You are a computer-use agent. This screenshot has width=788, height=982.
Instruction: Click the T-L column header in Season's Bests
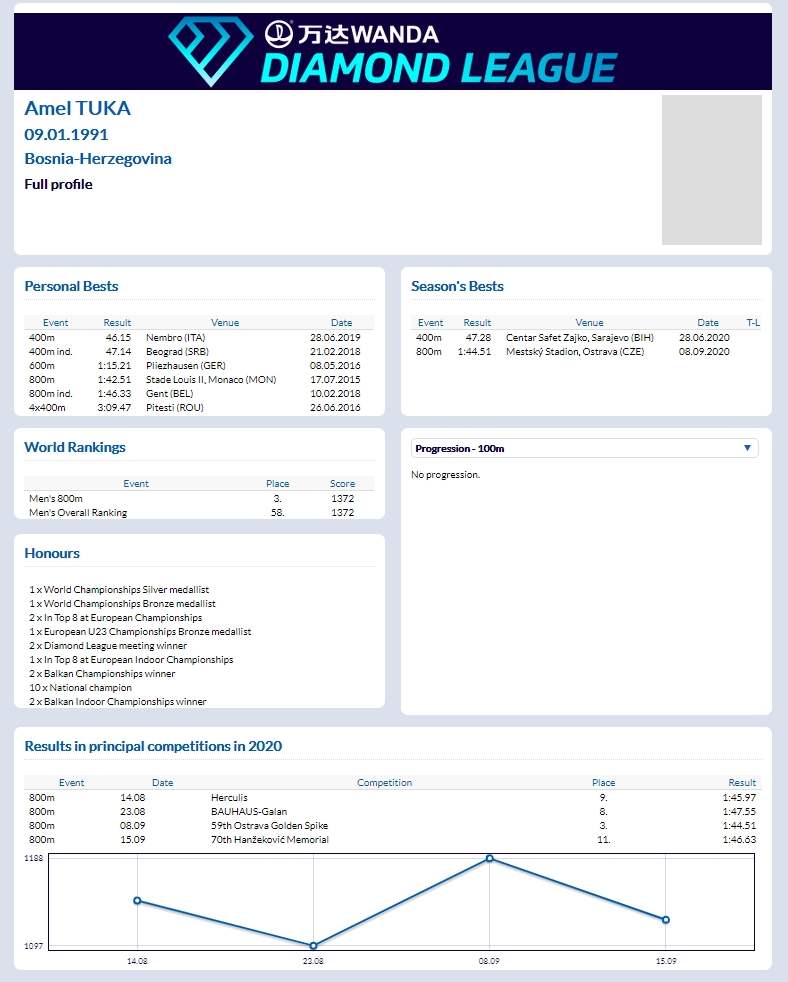click(752, 323)
